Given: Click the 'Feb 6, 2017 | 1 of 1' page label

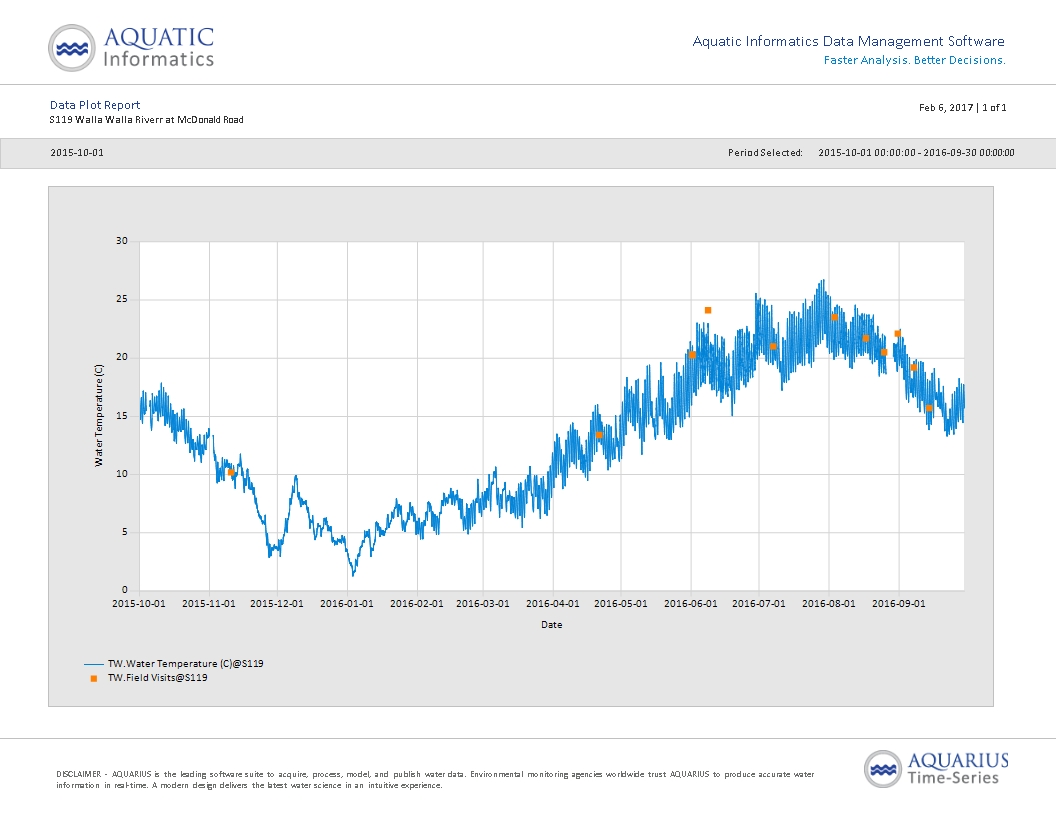Looking at the screenshot, I should click(962, 108).
